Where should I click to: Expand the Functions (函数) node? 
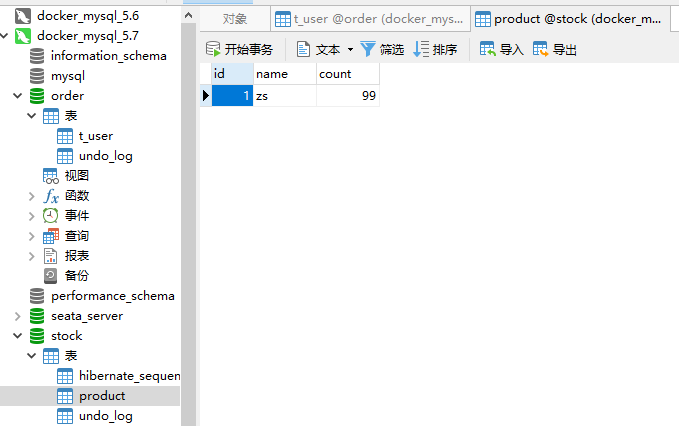point(32,196)
